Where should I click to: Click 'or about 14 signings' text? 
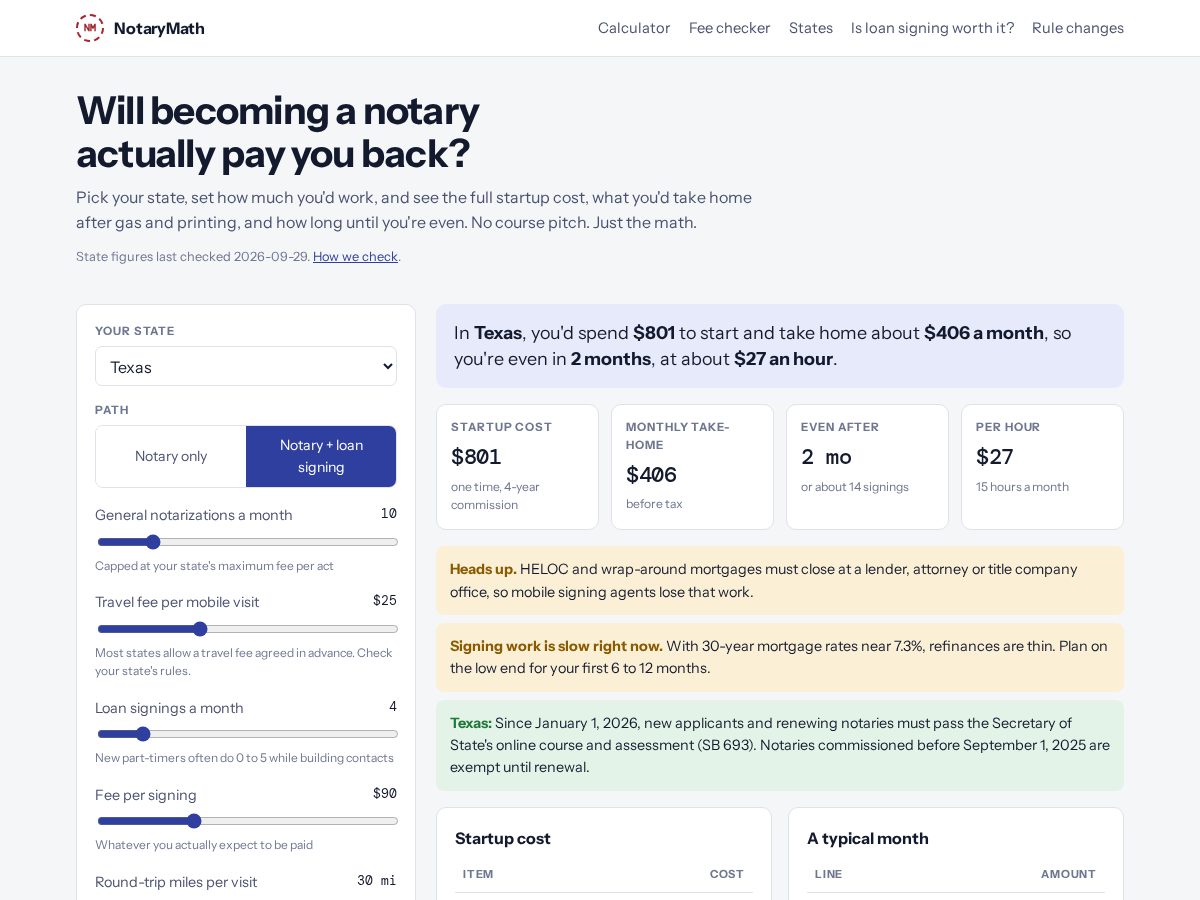coord(855,487)
